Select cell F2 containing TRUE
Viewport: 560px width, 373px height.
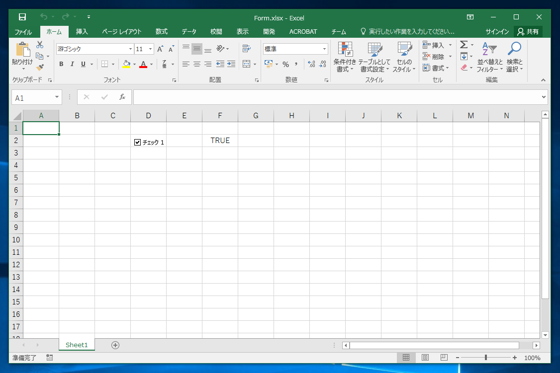click(220, 140)
